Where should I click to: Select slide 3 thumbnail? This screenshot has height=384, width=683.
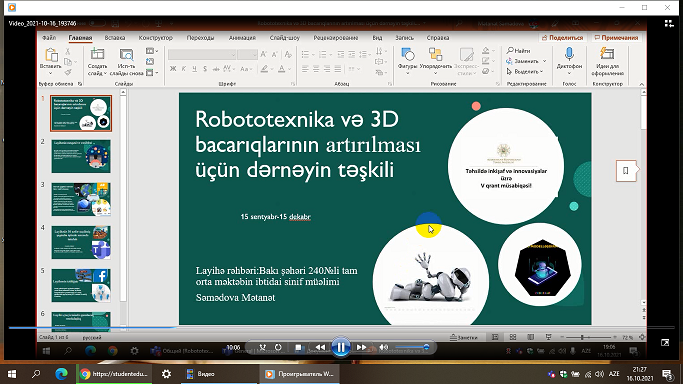pyautogui.click(x=81, y=199)
